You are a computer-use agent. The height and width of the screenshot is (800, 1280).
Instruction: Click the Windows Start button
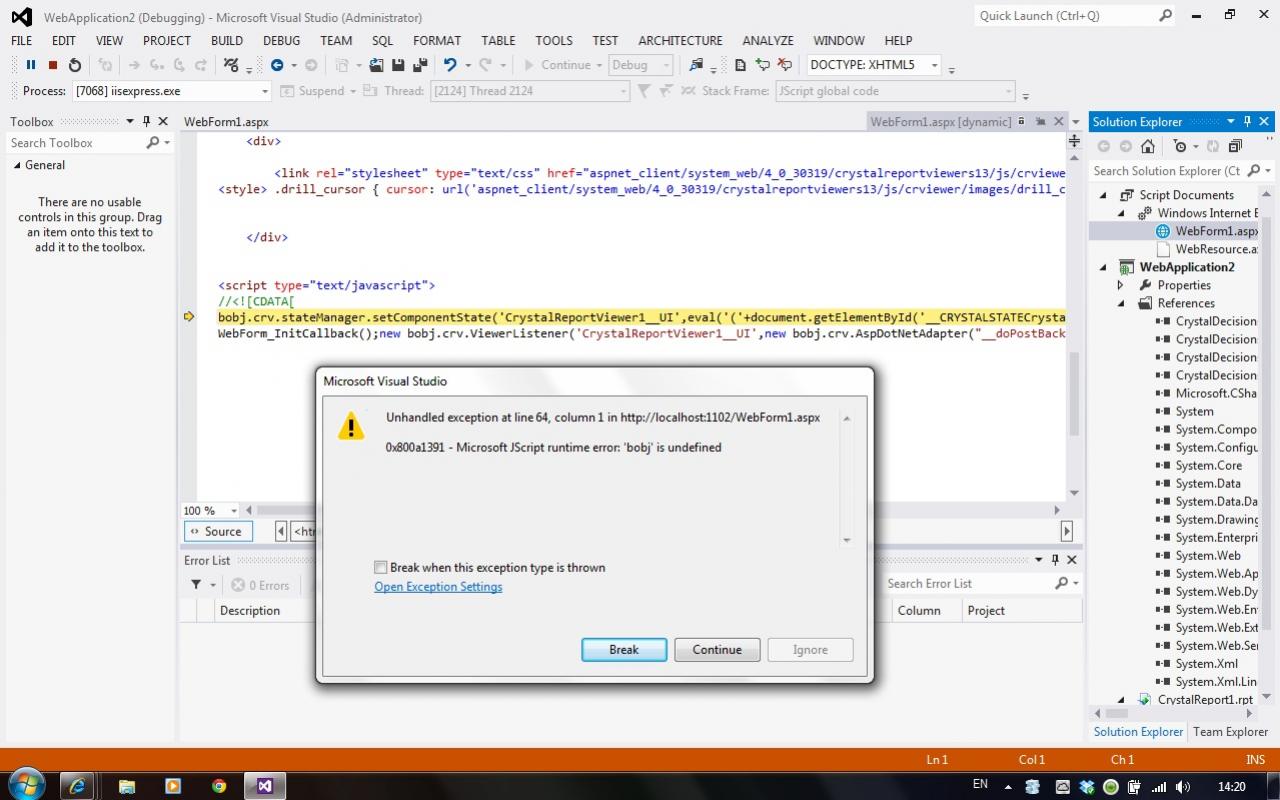pyautogui.click(x=25, y=784)
